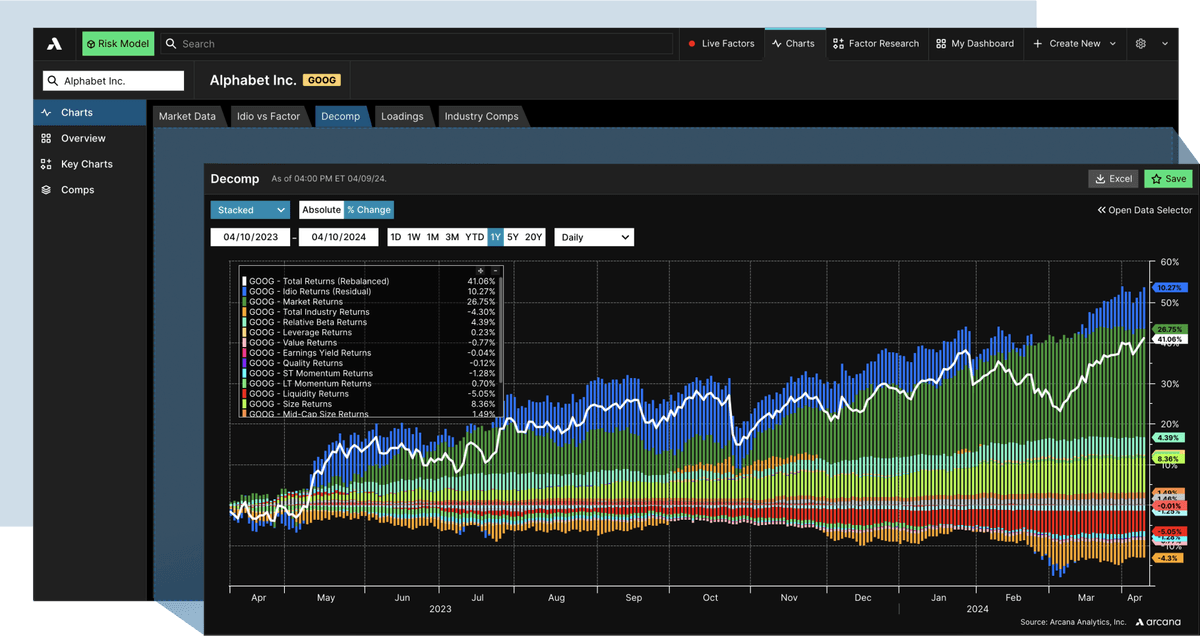Screen dimensions: 1200x636
Task: Select the 1D time range
Action: click(x=396, y=237)
